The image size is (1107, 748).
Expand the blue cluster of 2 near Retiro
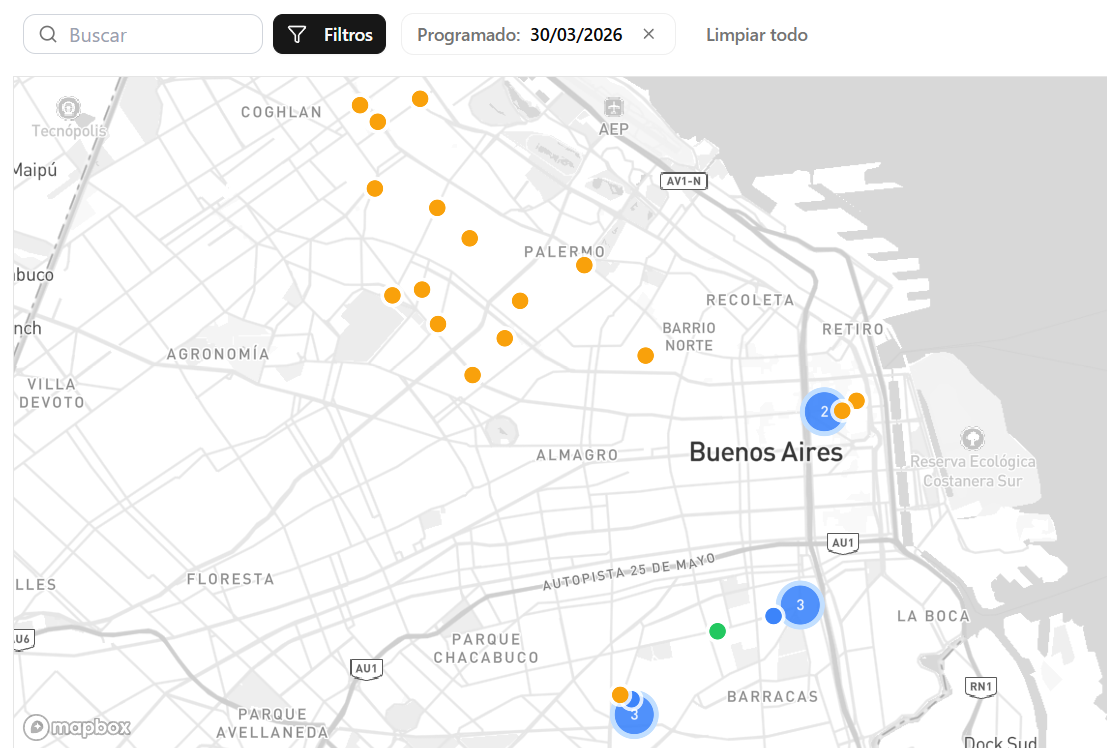point(822,411)
